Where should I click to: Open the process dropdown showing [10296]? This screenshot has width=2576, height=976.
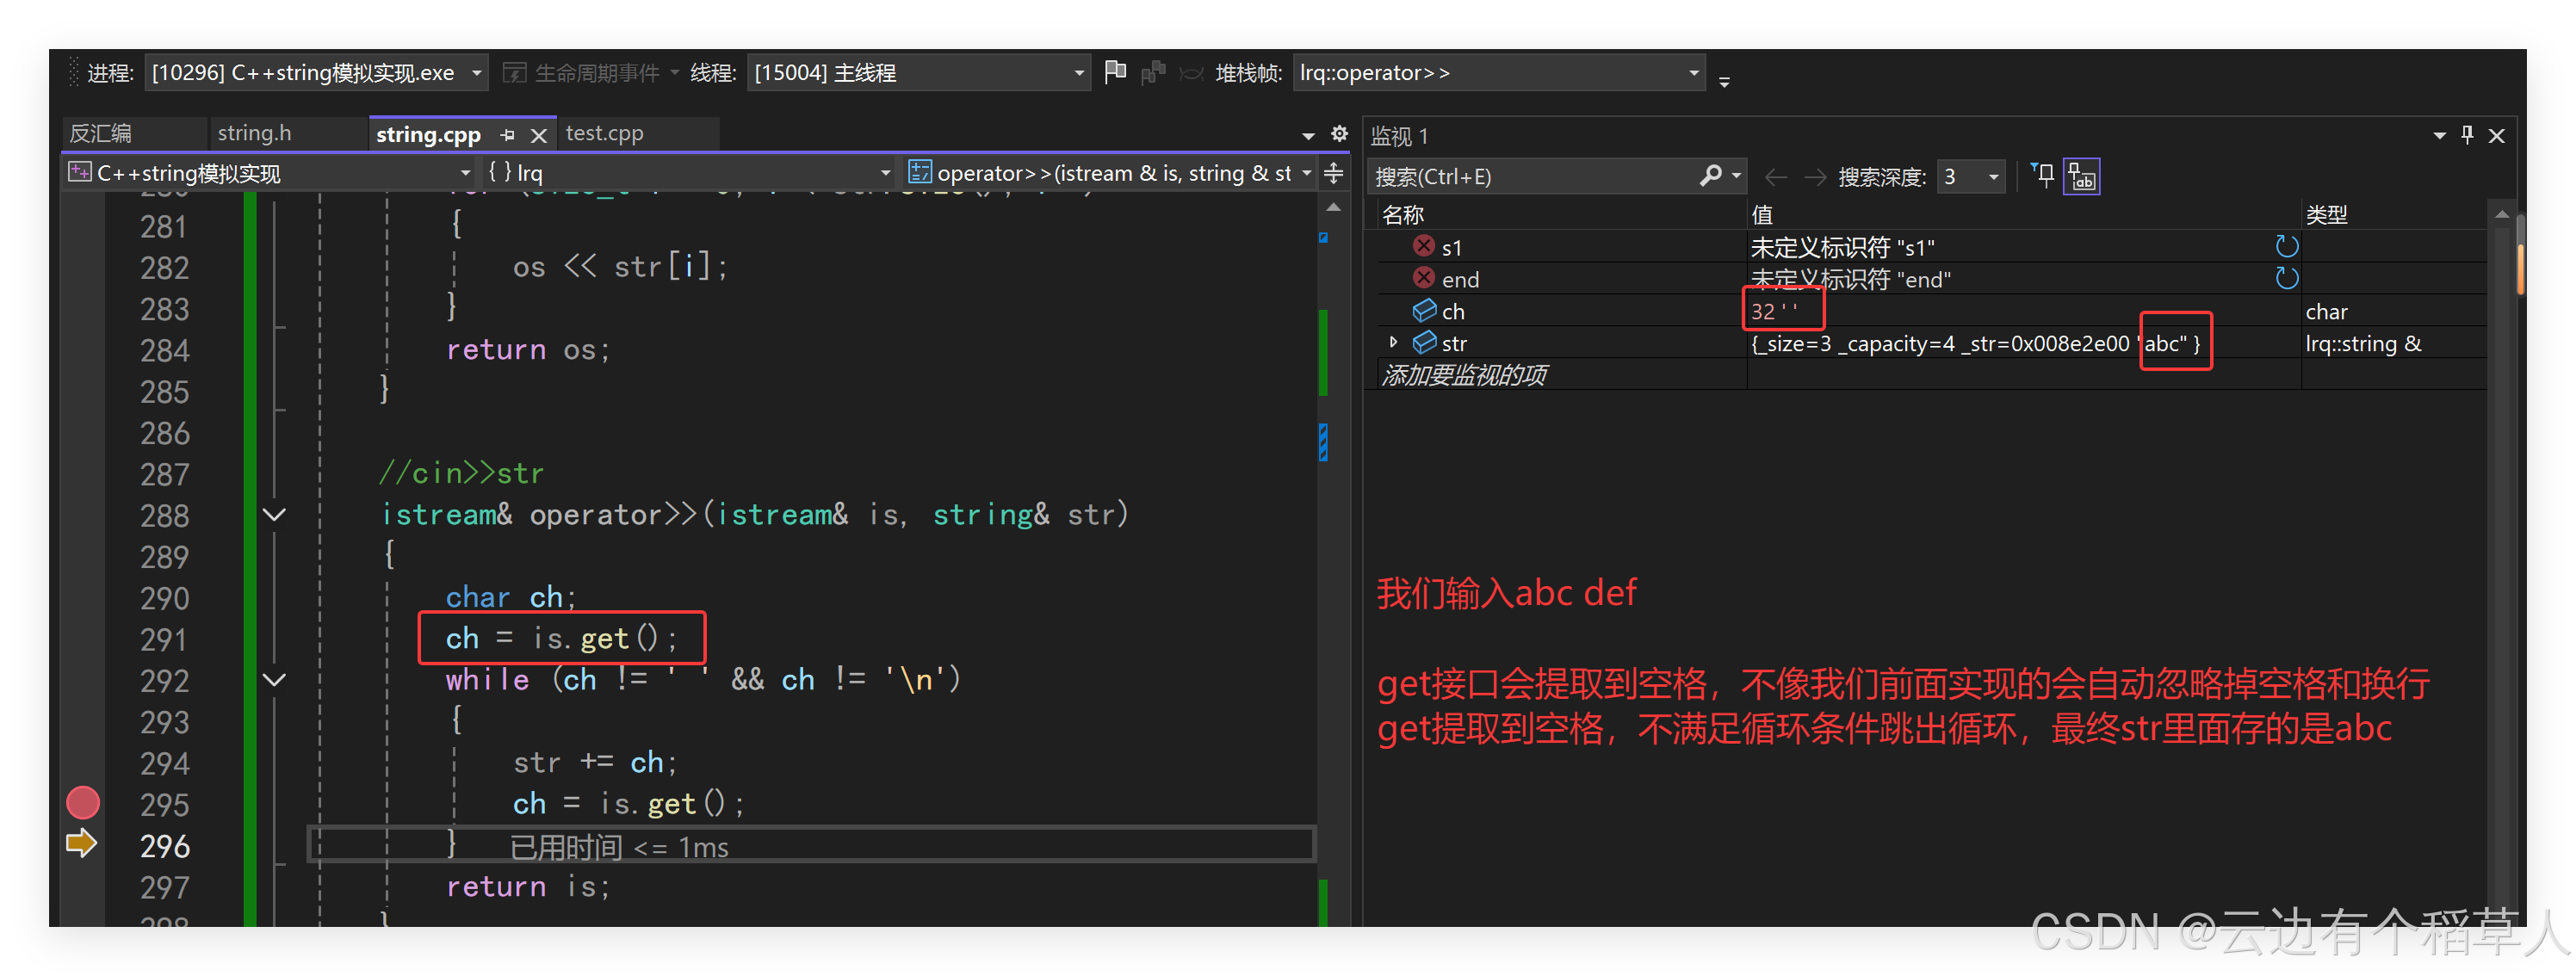pos(317,73)
